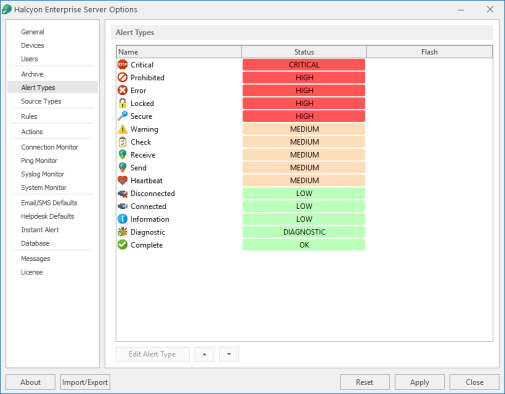Open the License page
505x394 pixels.
(x=32, y=272)
